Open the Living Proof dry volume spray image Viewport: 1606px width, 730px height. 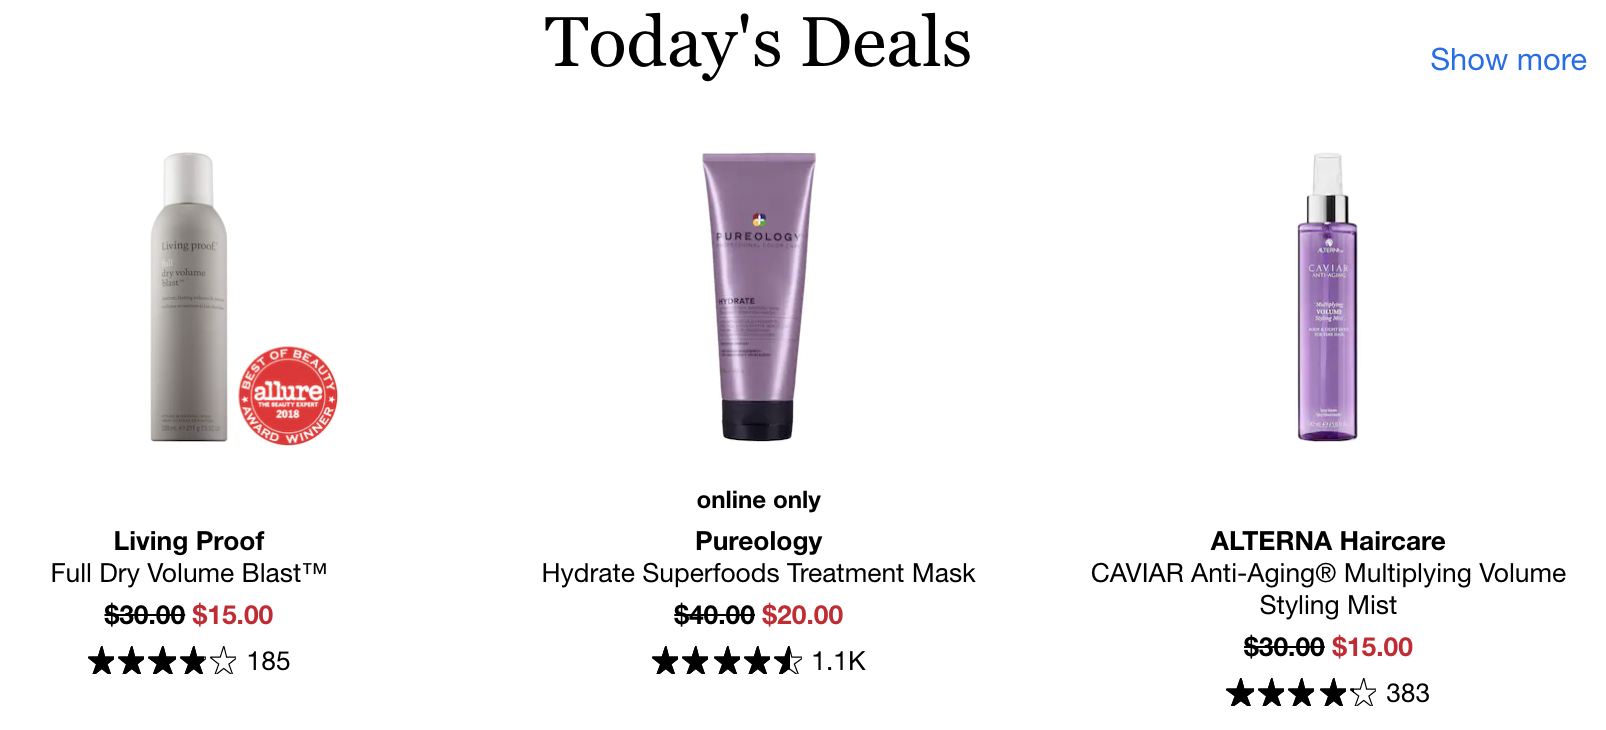189,297
